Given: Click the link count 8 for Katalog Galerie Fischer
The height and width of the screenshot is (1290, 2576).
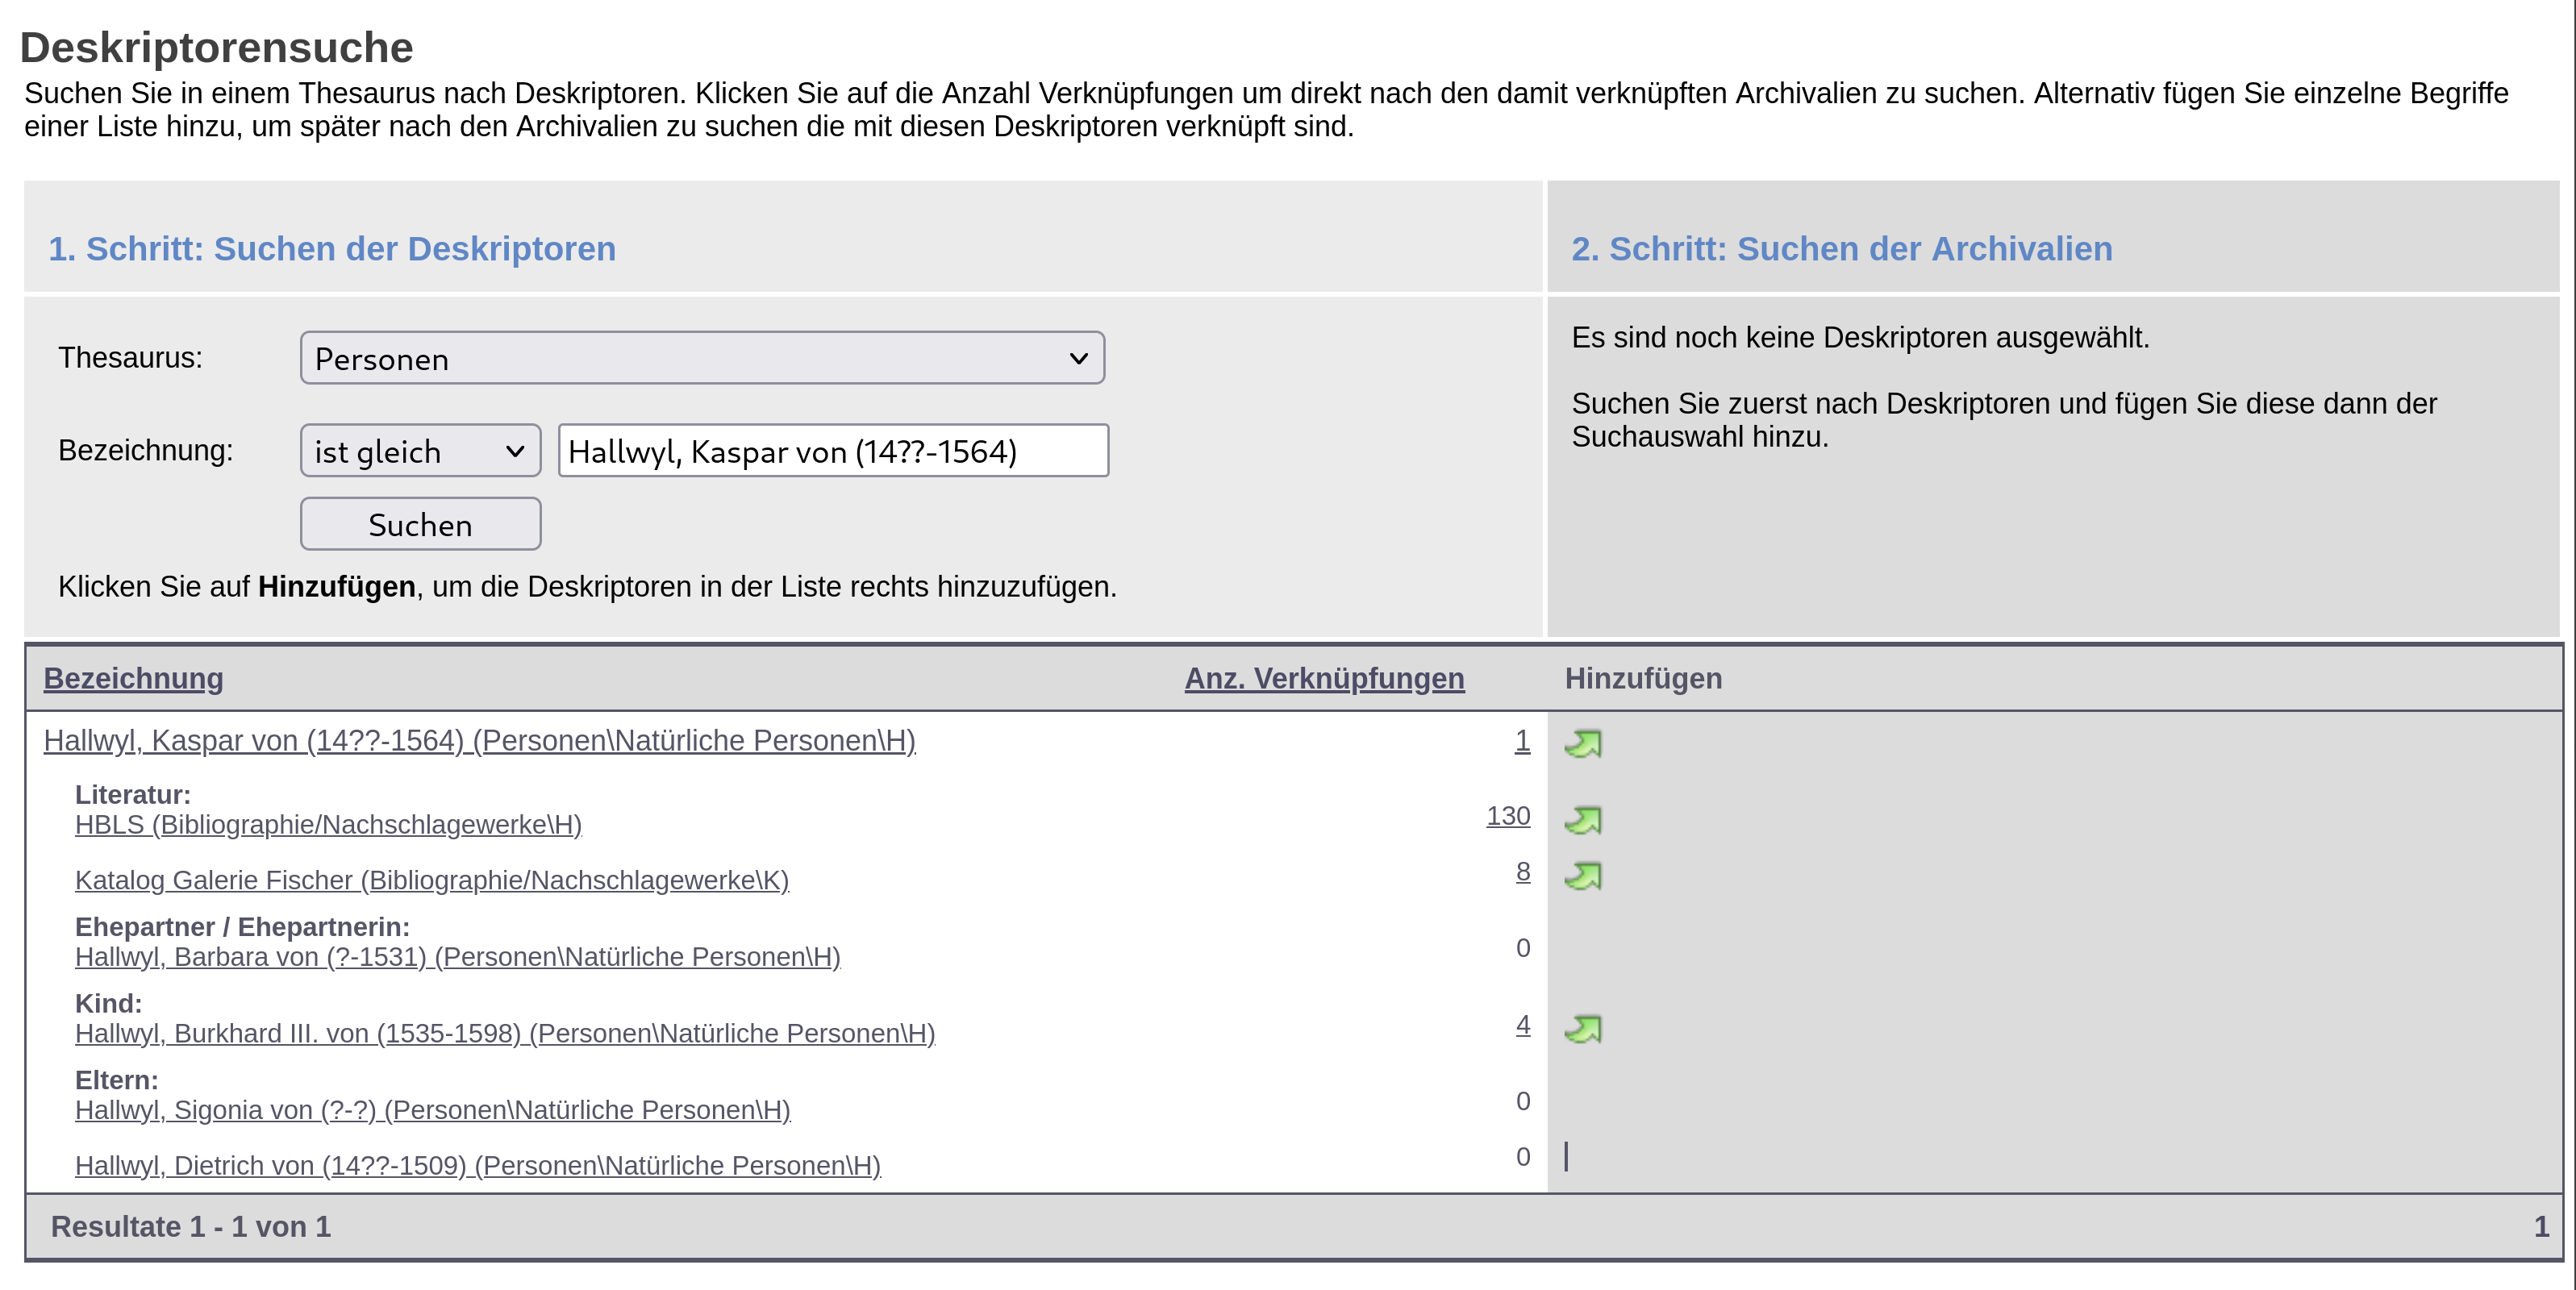Looking at the screenshot, I should [1523, 873].
